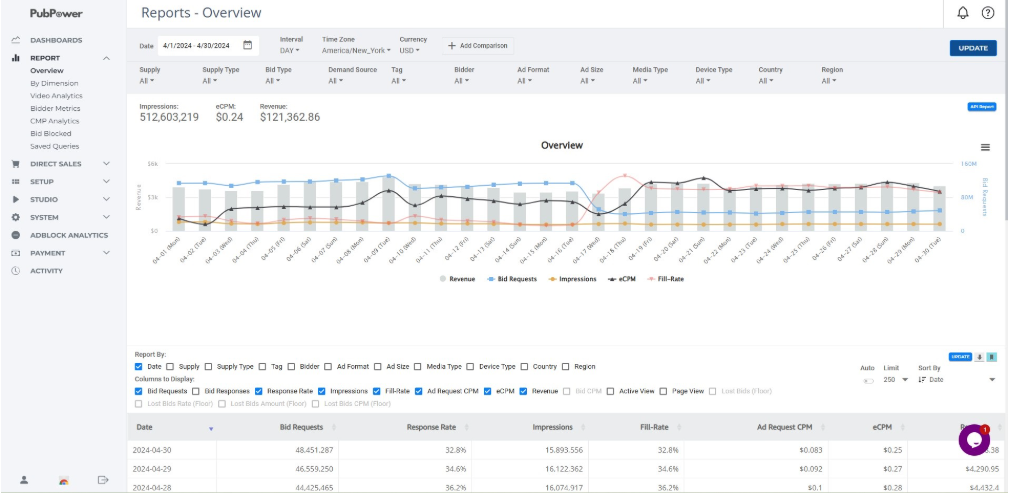The image size is (1009, 493).
Task: Click the Add Comparison button
Action: (477, 46)
